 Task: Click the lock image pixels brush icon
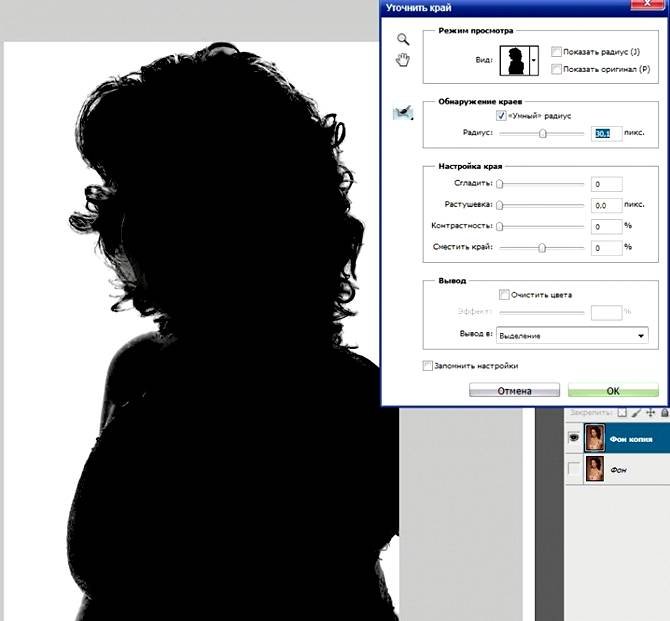(635, 412)
